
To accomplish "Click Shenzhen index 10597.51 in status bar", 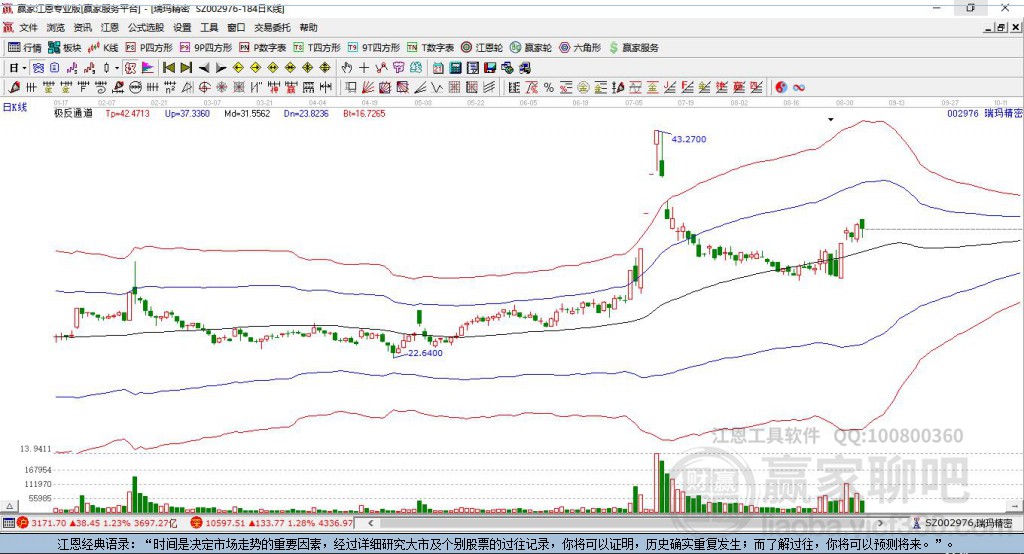I will [225, 523].
